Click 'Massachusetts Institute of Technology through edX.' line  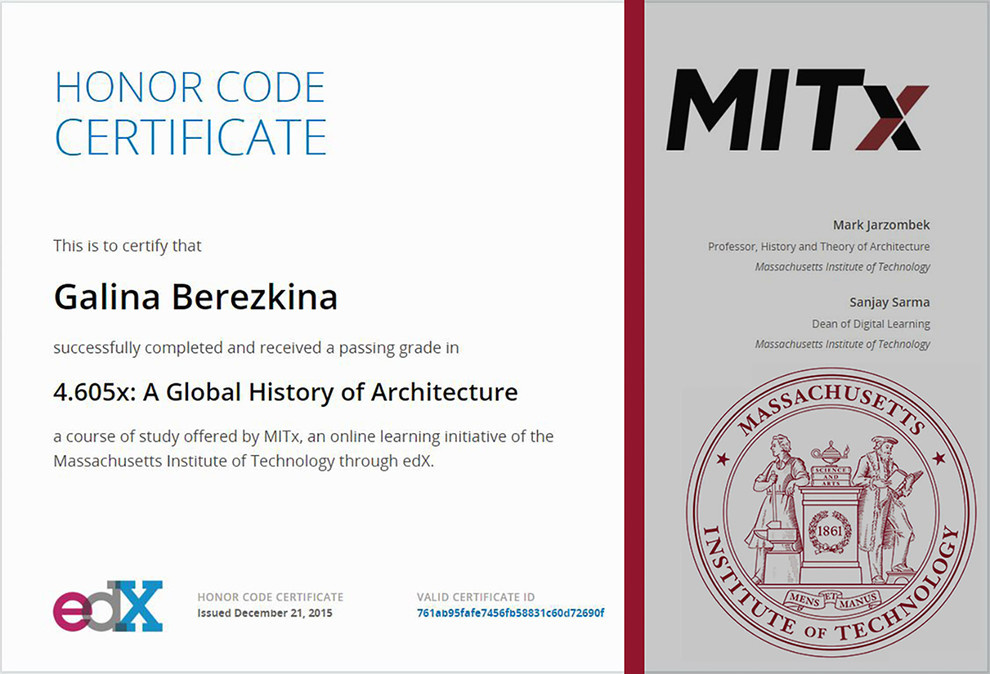244,461
